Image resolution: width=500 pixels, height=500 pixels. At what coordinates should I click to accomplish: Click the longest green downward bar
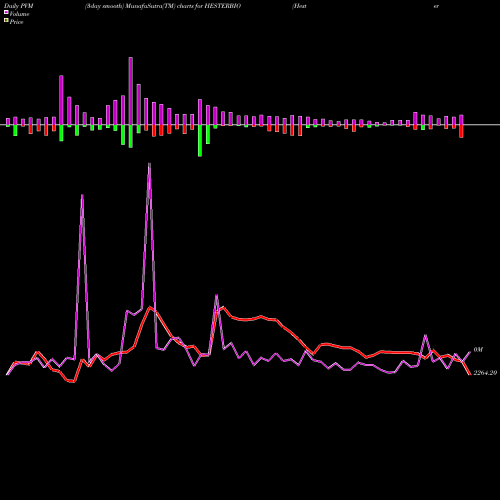click(200, 140)
